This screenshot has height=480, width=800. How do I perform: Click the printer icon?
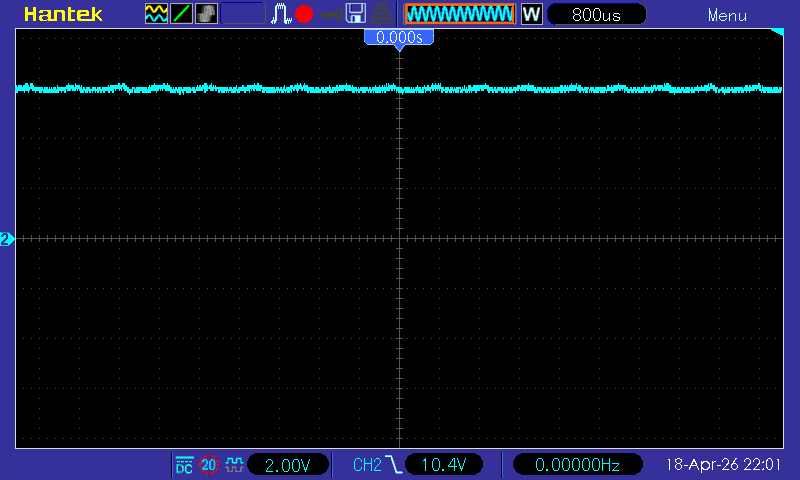(381, 14)
